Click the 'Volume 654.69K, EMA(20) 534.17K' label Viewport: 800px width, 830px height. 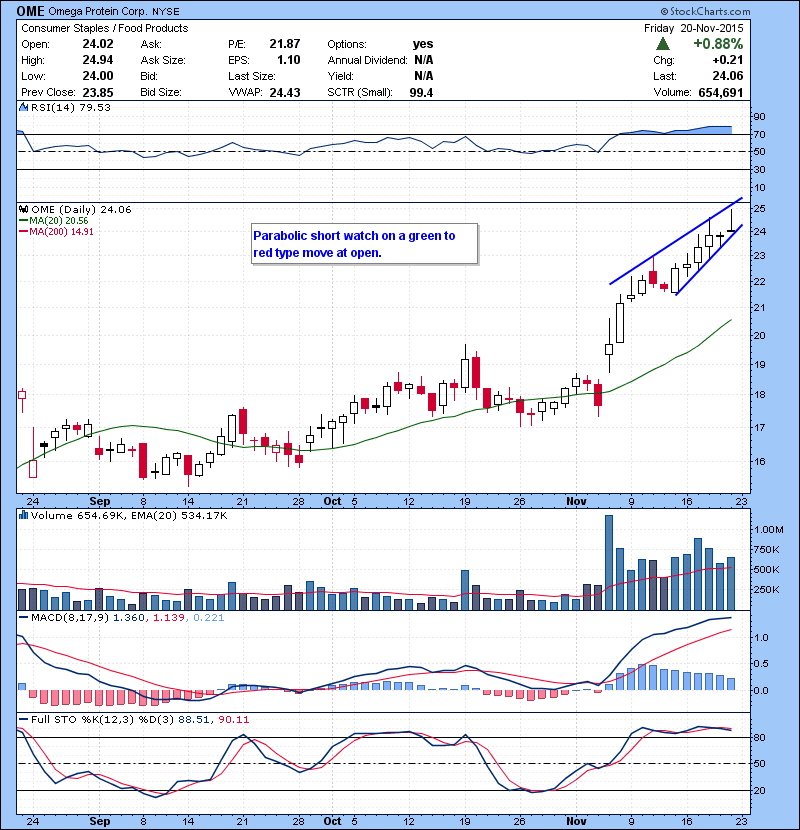coord(129,515)
